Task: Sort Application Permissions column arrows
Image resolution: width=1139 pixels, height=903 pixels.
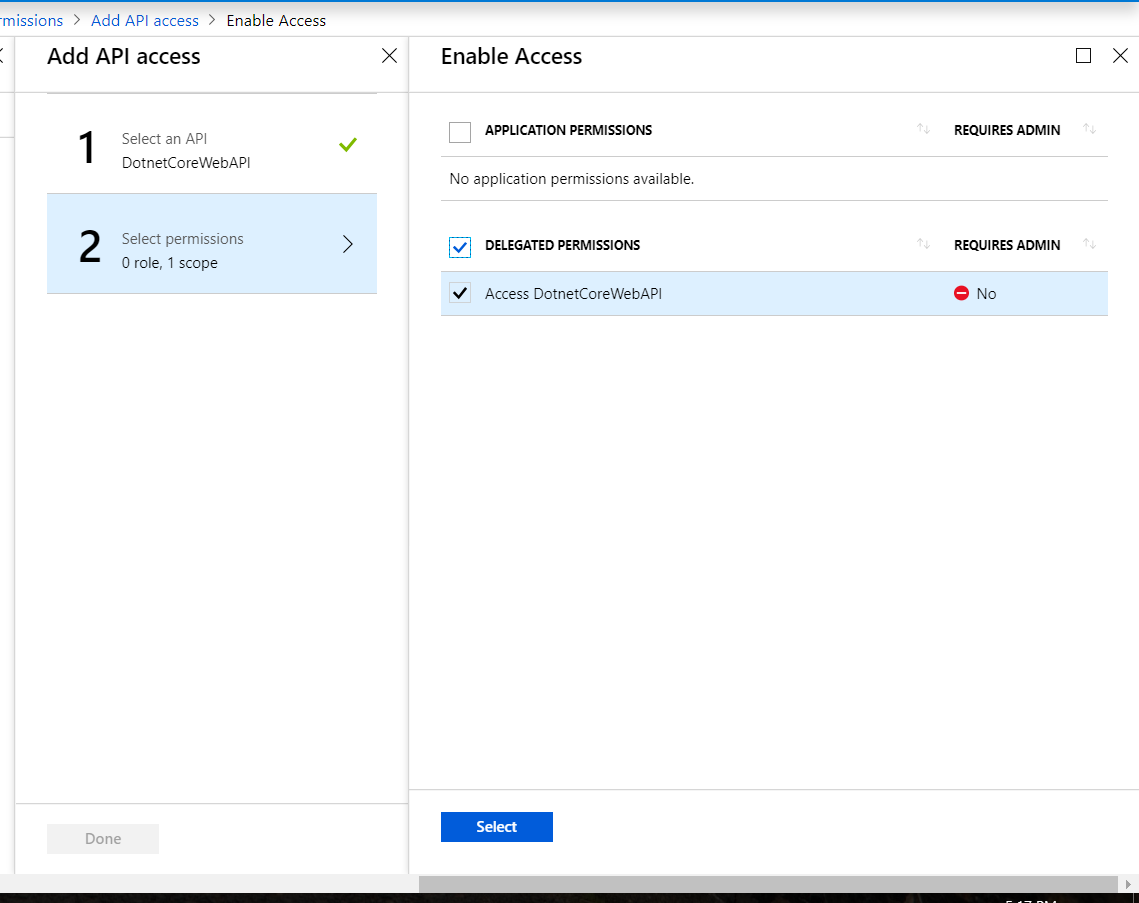Action: coord(923,130)
